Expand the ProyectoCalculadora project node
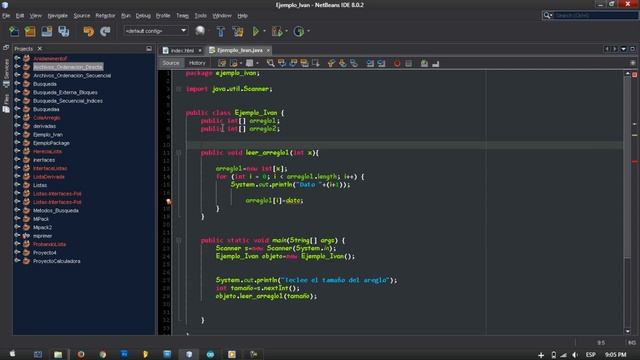Image resolution: width=640 pixels, height=360 pixels. [17, 260]
